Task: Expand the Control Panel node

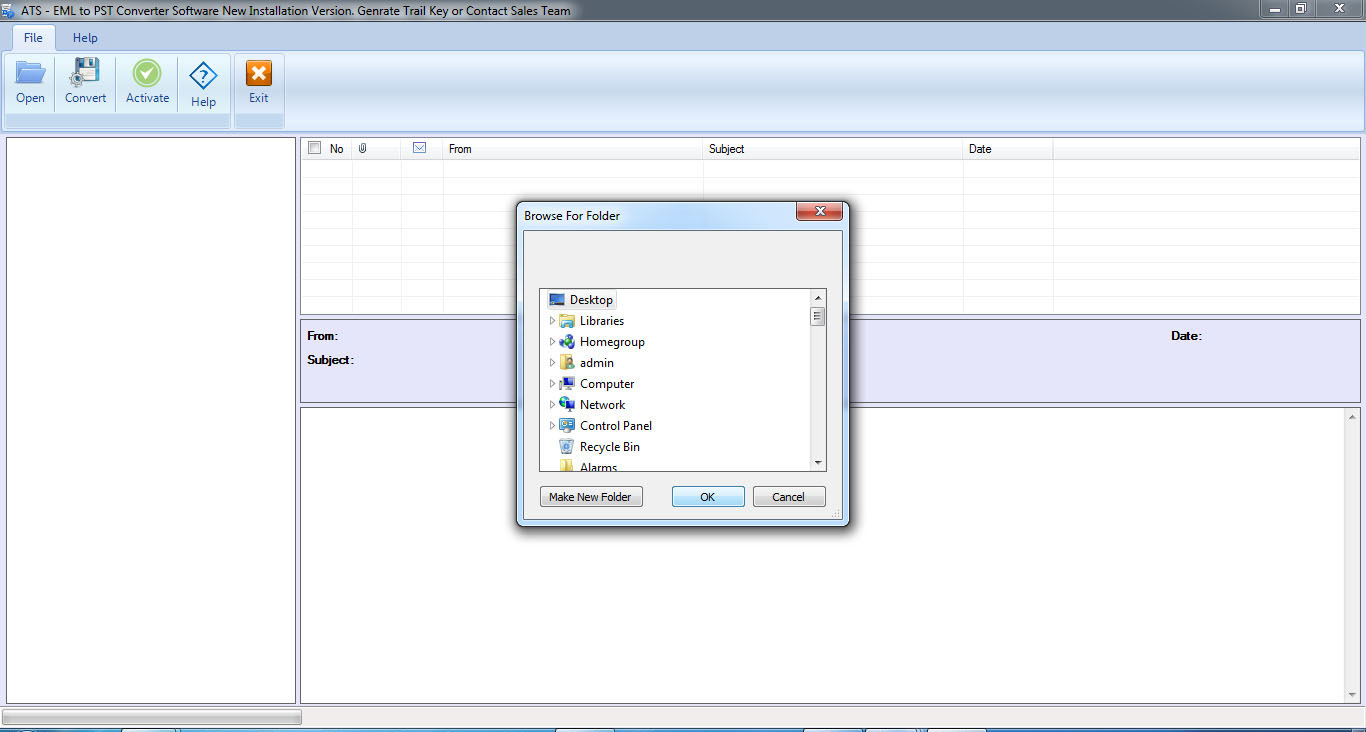Action: [552, 426]
